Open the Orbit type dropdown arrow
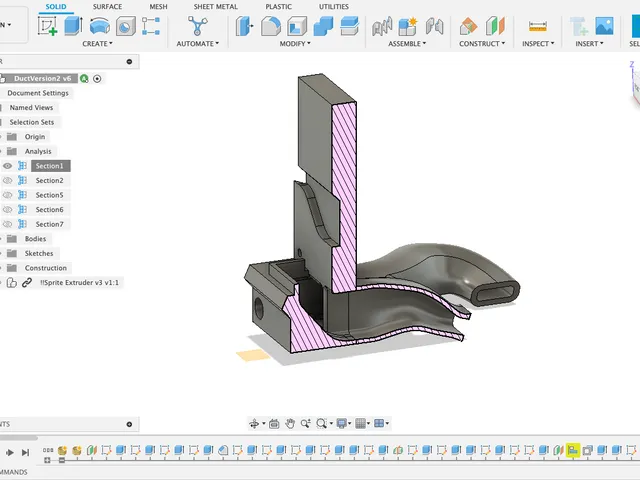The height and width of the screenshot is (480, 640). 264,424
